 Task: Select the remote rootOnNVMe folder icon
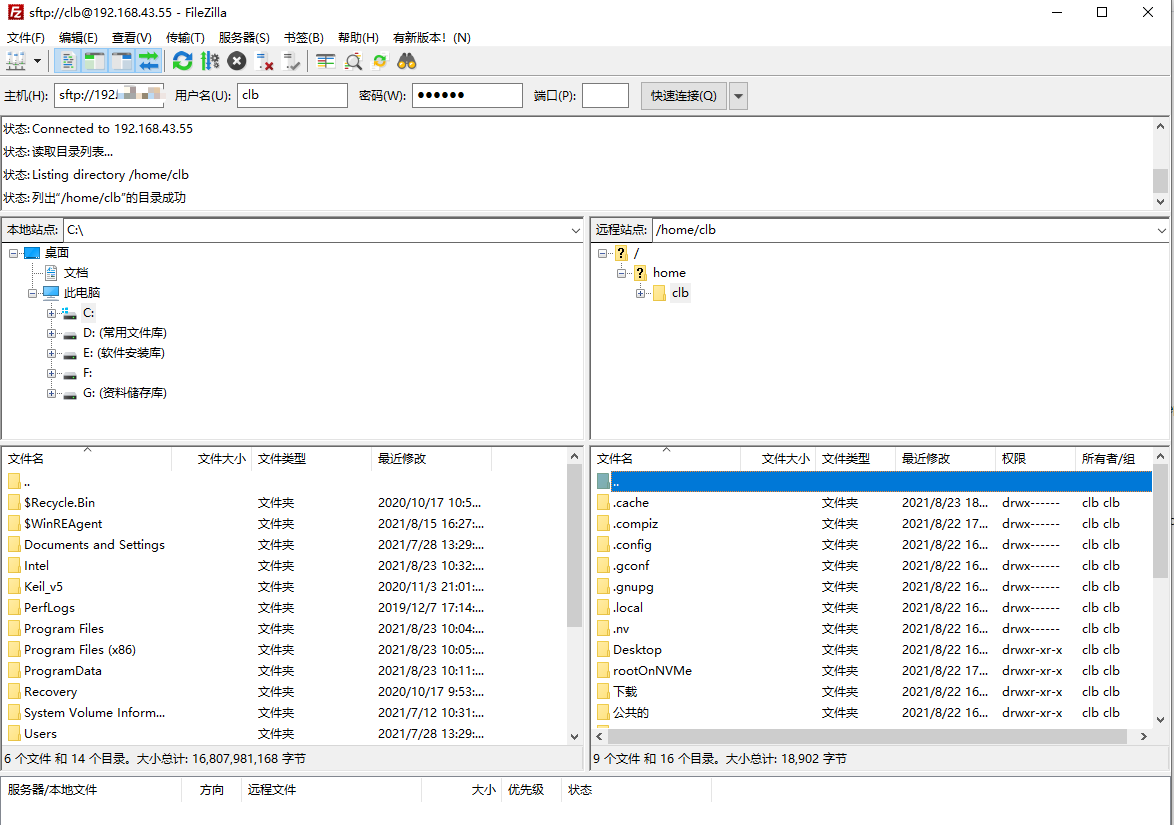pos(603,671)
